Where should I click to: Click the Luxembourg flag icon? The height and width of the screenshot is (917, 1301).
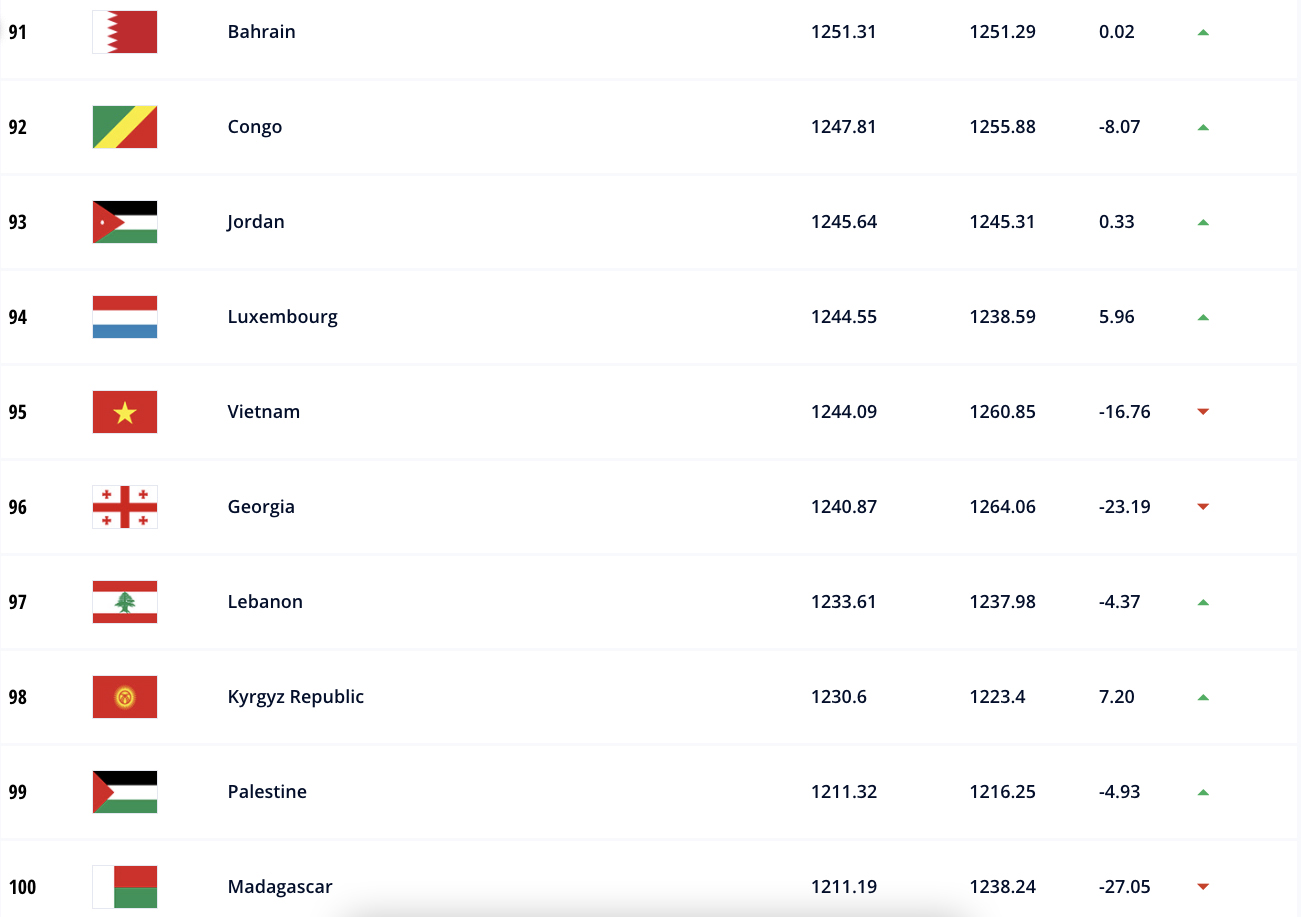(125, 317)
